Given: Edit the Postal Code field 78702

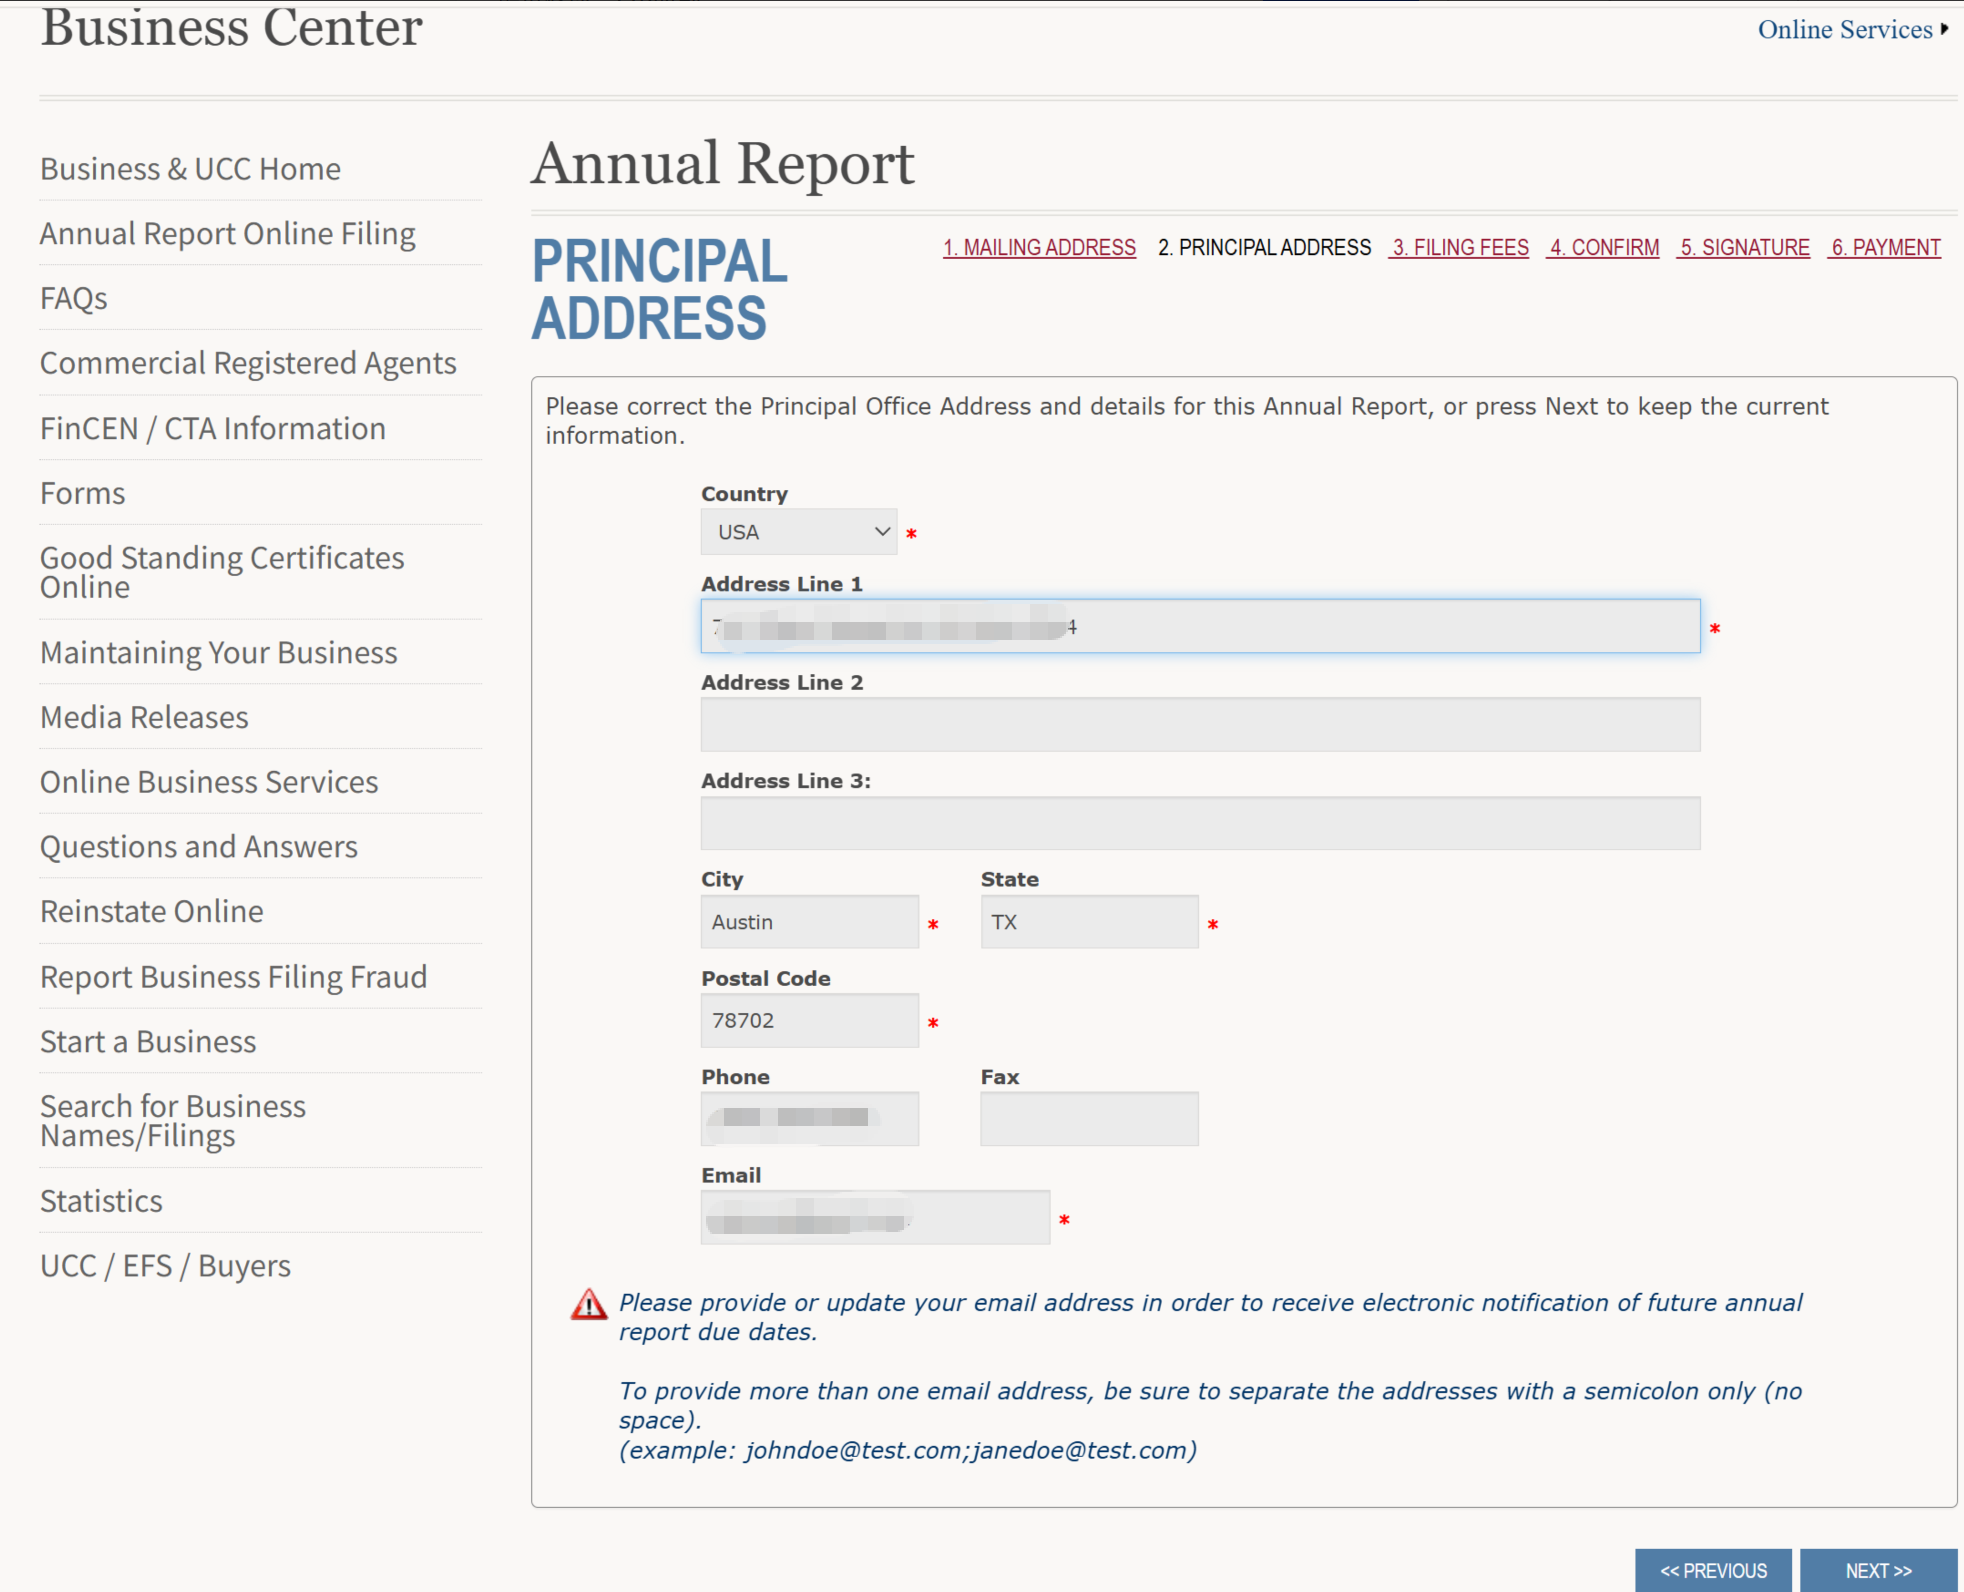Looking at the screenshot, I should 809,1020.
